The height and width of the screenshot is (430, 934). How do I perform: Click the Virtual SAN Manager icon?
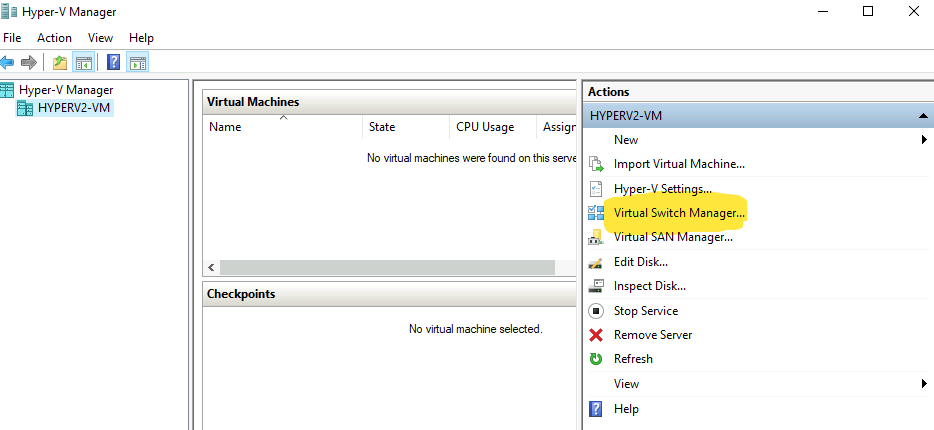point(596,237)
